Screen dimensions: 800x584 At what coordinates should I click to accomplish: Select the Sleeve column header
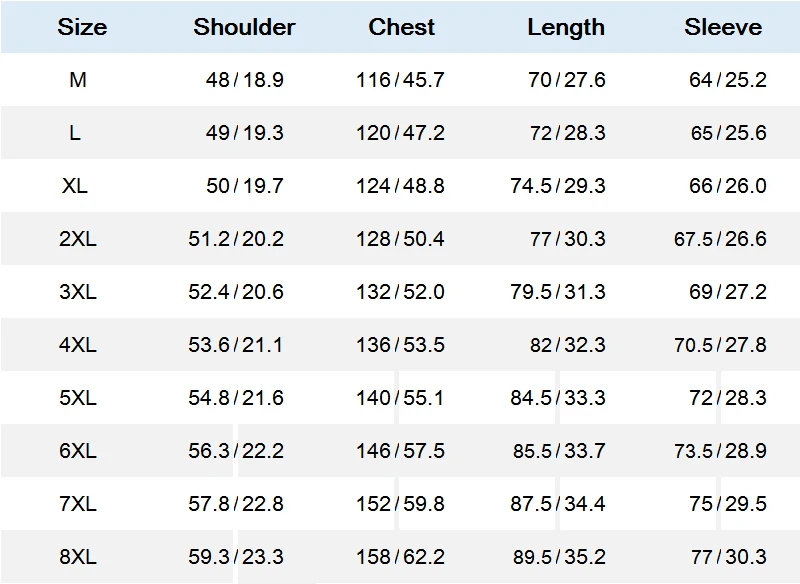[723, 27]
